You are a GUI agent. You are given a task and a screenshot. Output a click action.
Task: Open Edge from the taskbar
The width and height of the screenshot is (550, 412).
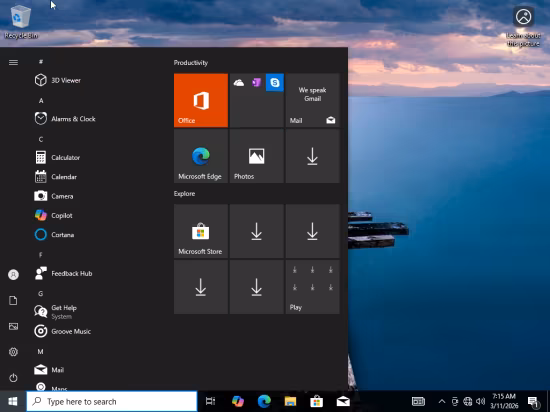point(264,401)
